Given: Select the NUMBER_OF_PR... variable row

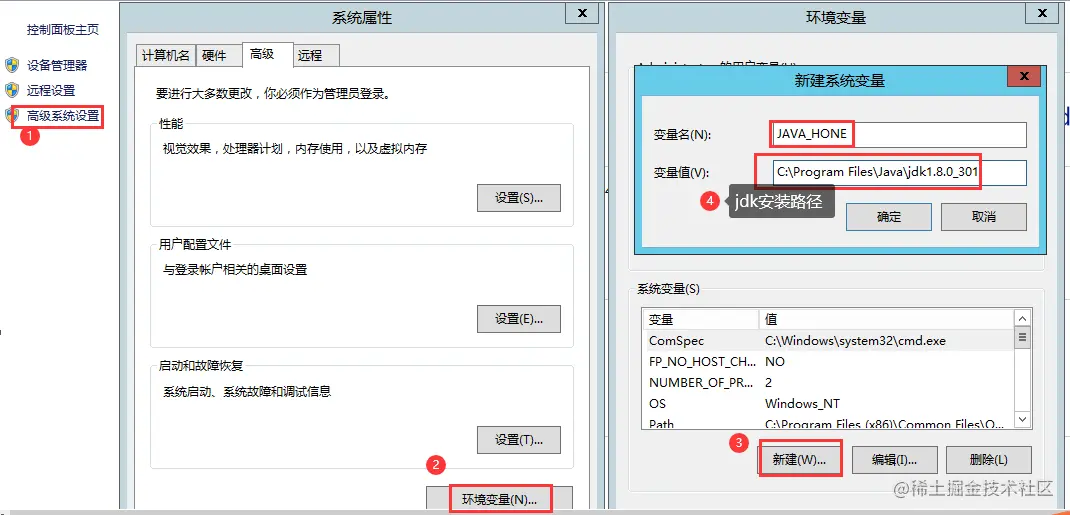Looking at the screenshot, I should pyautogui.click(x=828, y=383).
